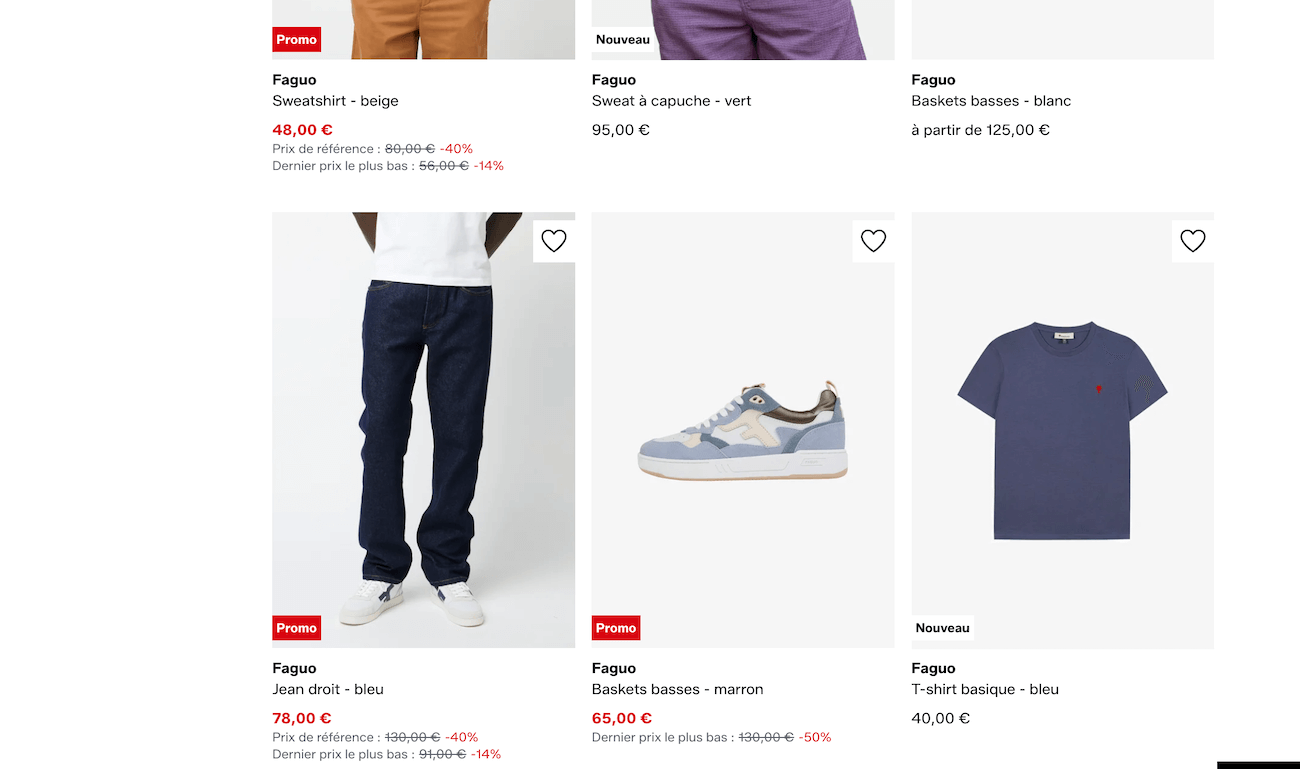Open the Baskets basses - marron product
The height and width of the screenshot is (769, 1300).
pos(677,689)
